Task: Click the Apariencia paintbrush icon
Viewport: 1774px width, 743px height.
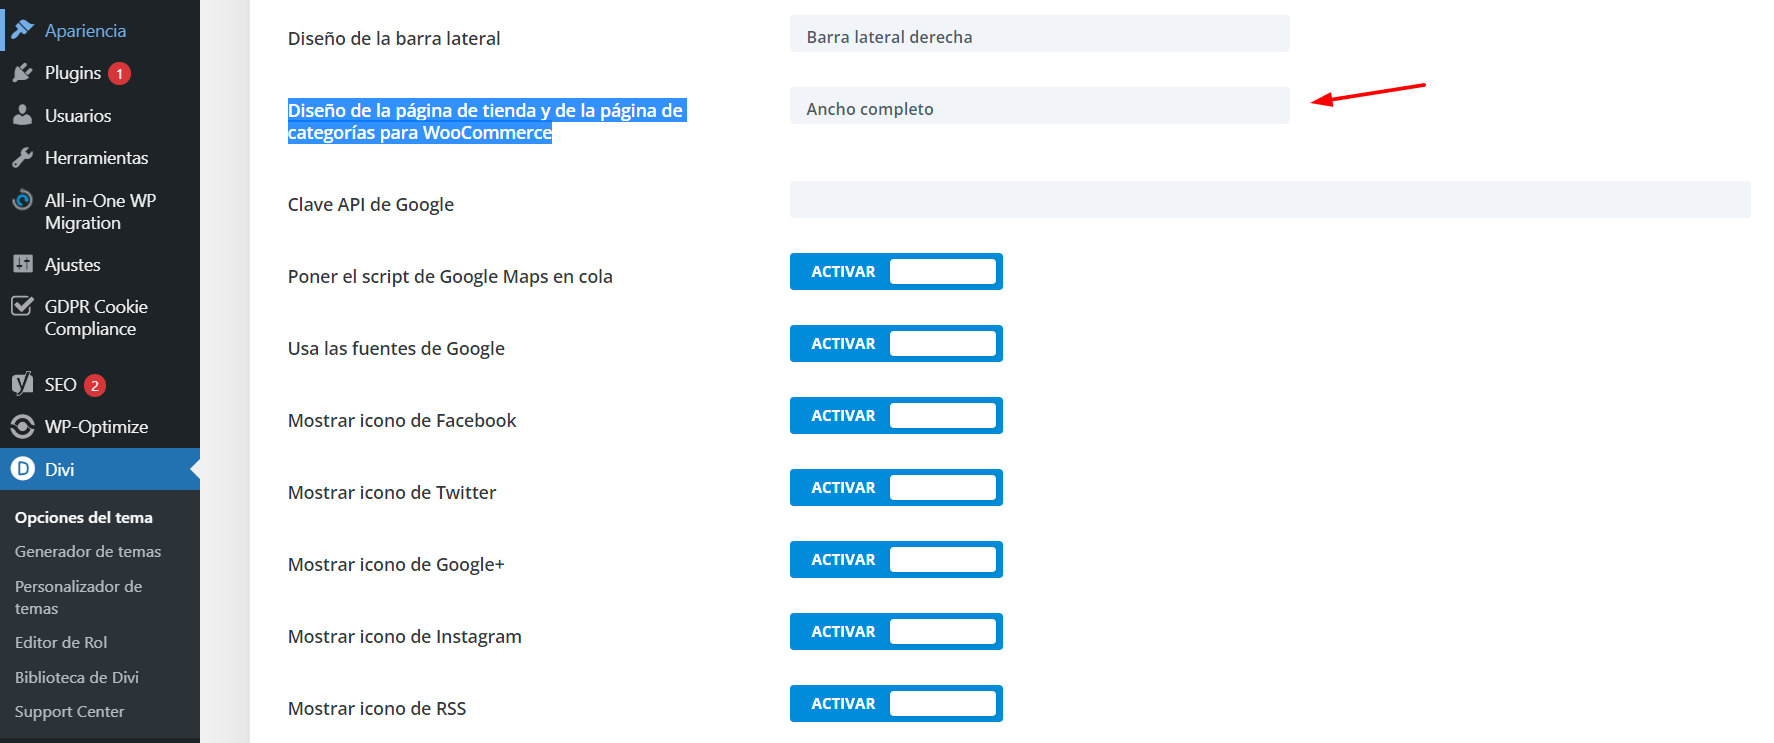Action: pyautogui.click(x=22, y=30)
